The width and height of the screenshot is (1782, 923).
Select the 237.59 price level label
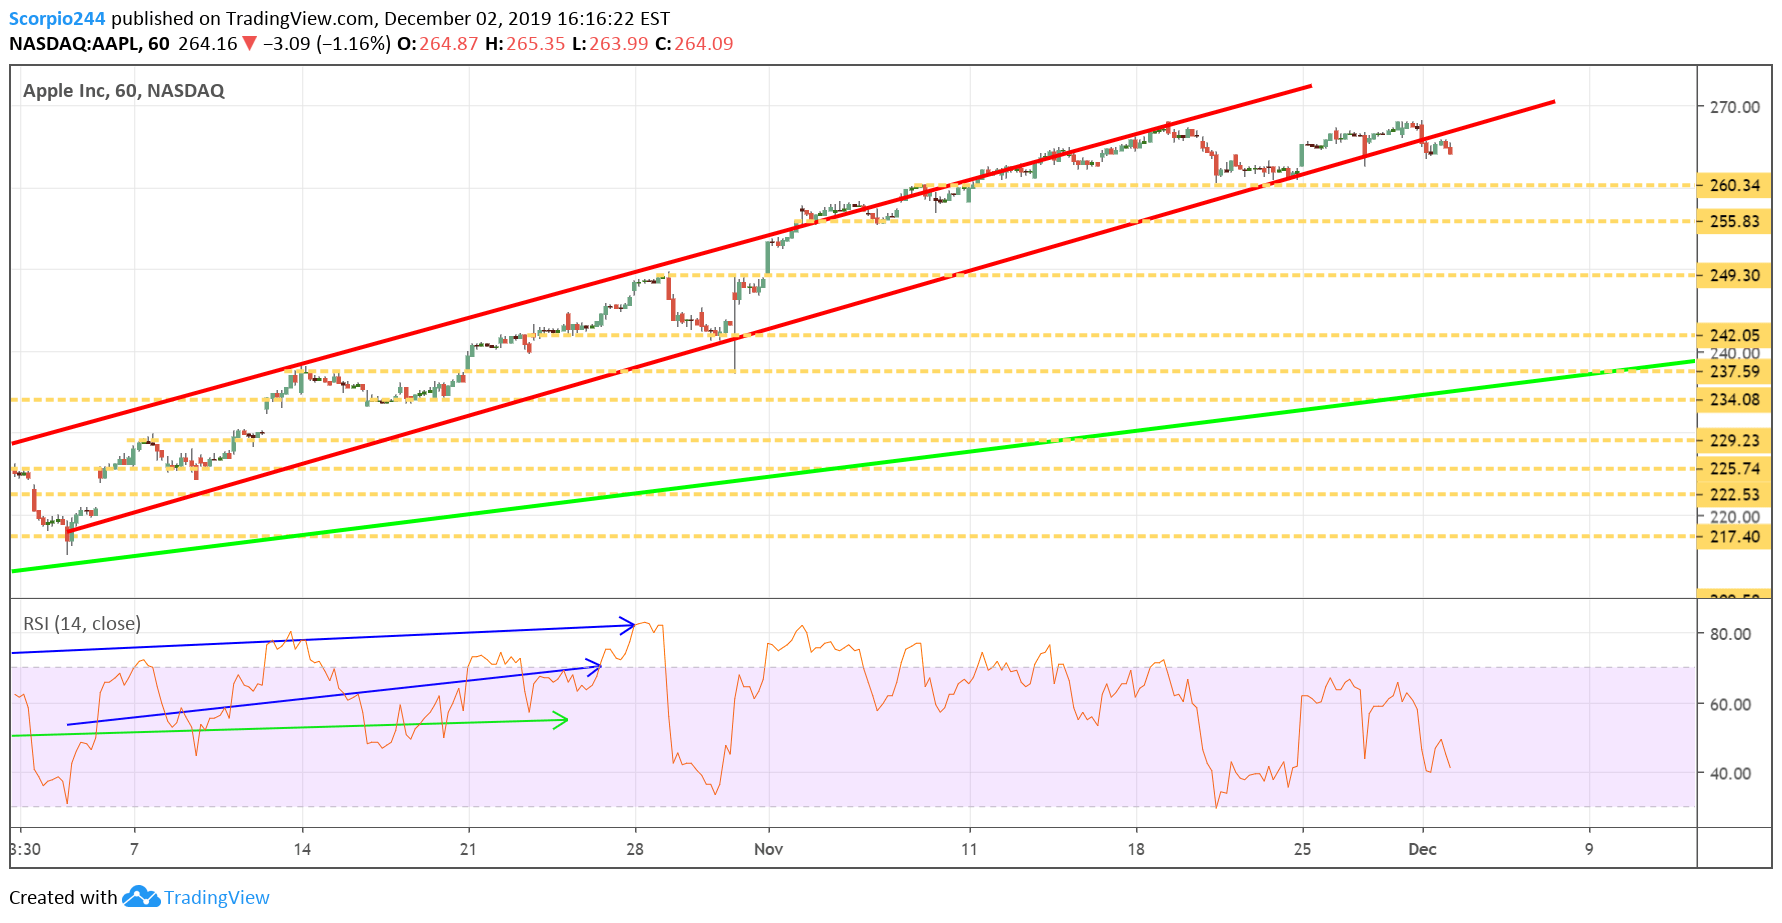pos(1734,372)
